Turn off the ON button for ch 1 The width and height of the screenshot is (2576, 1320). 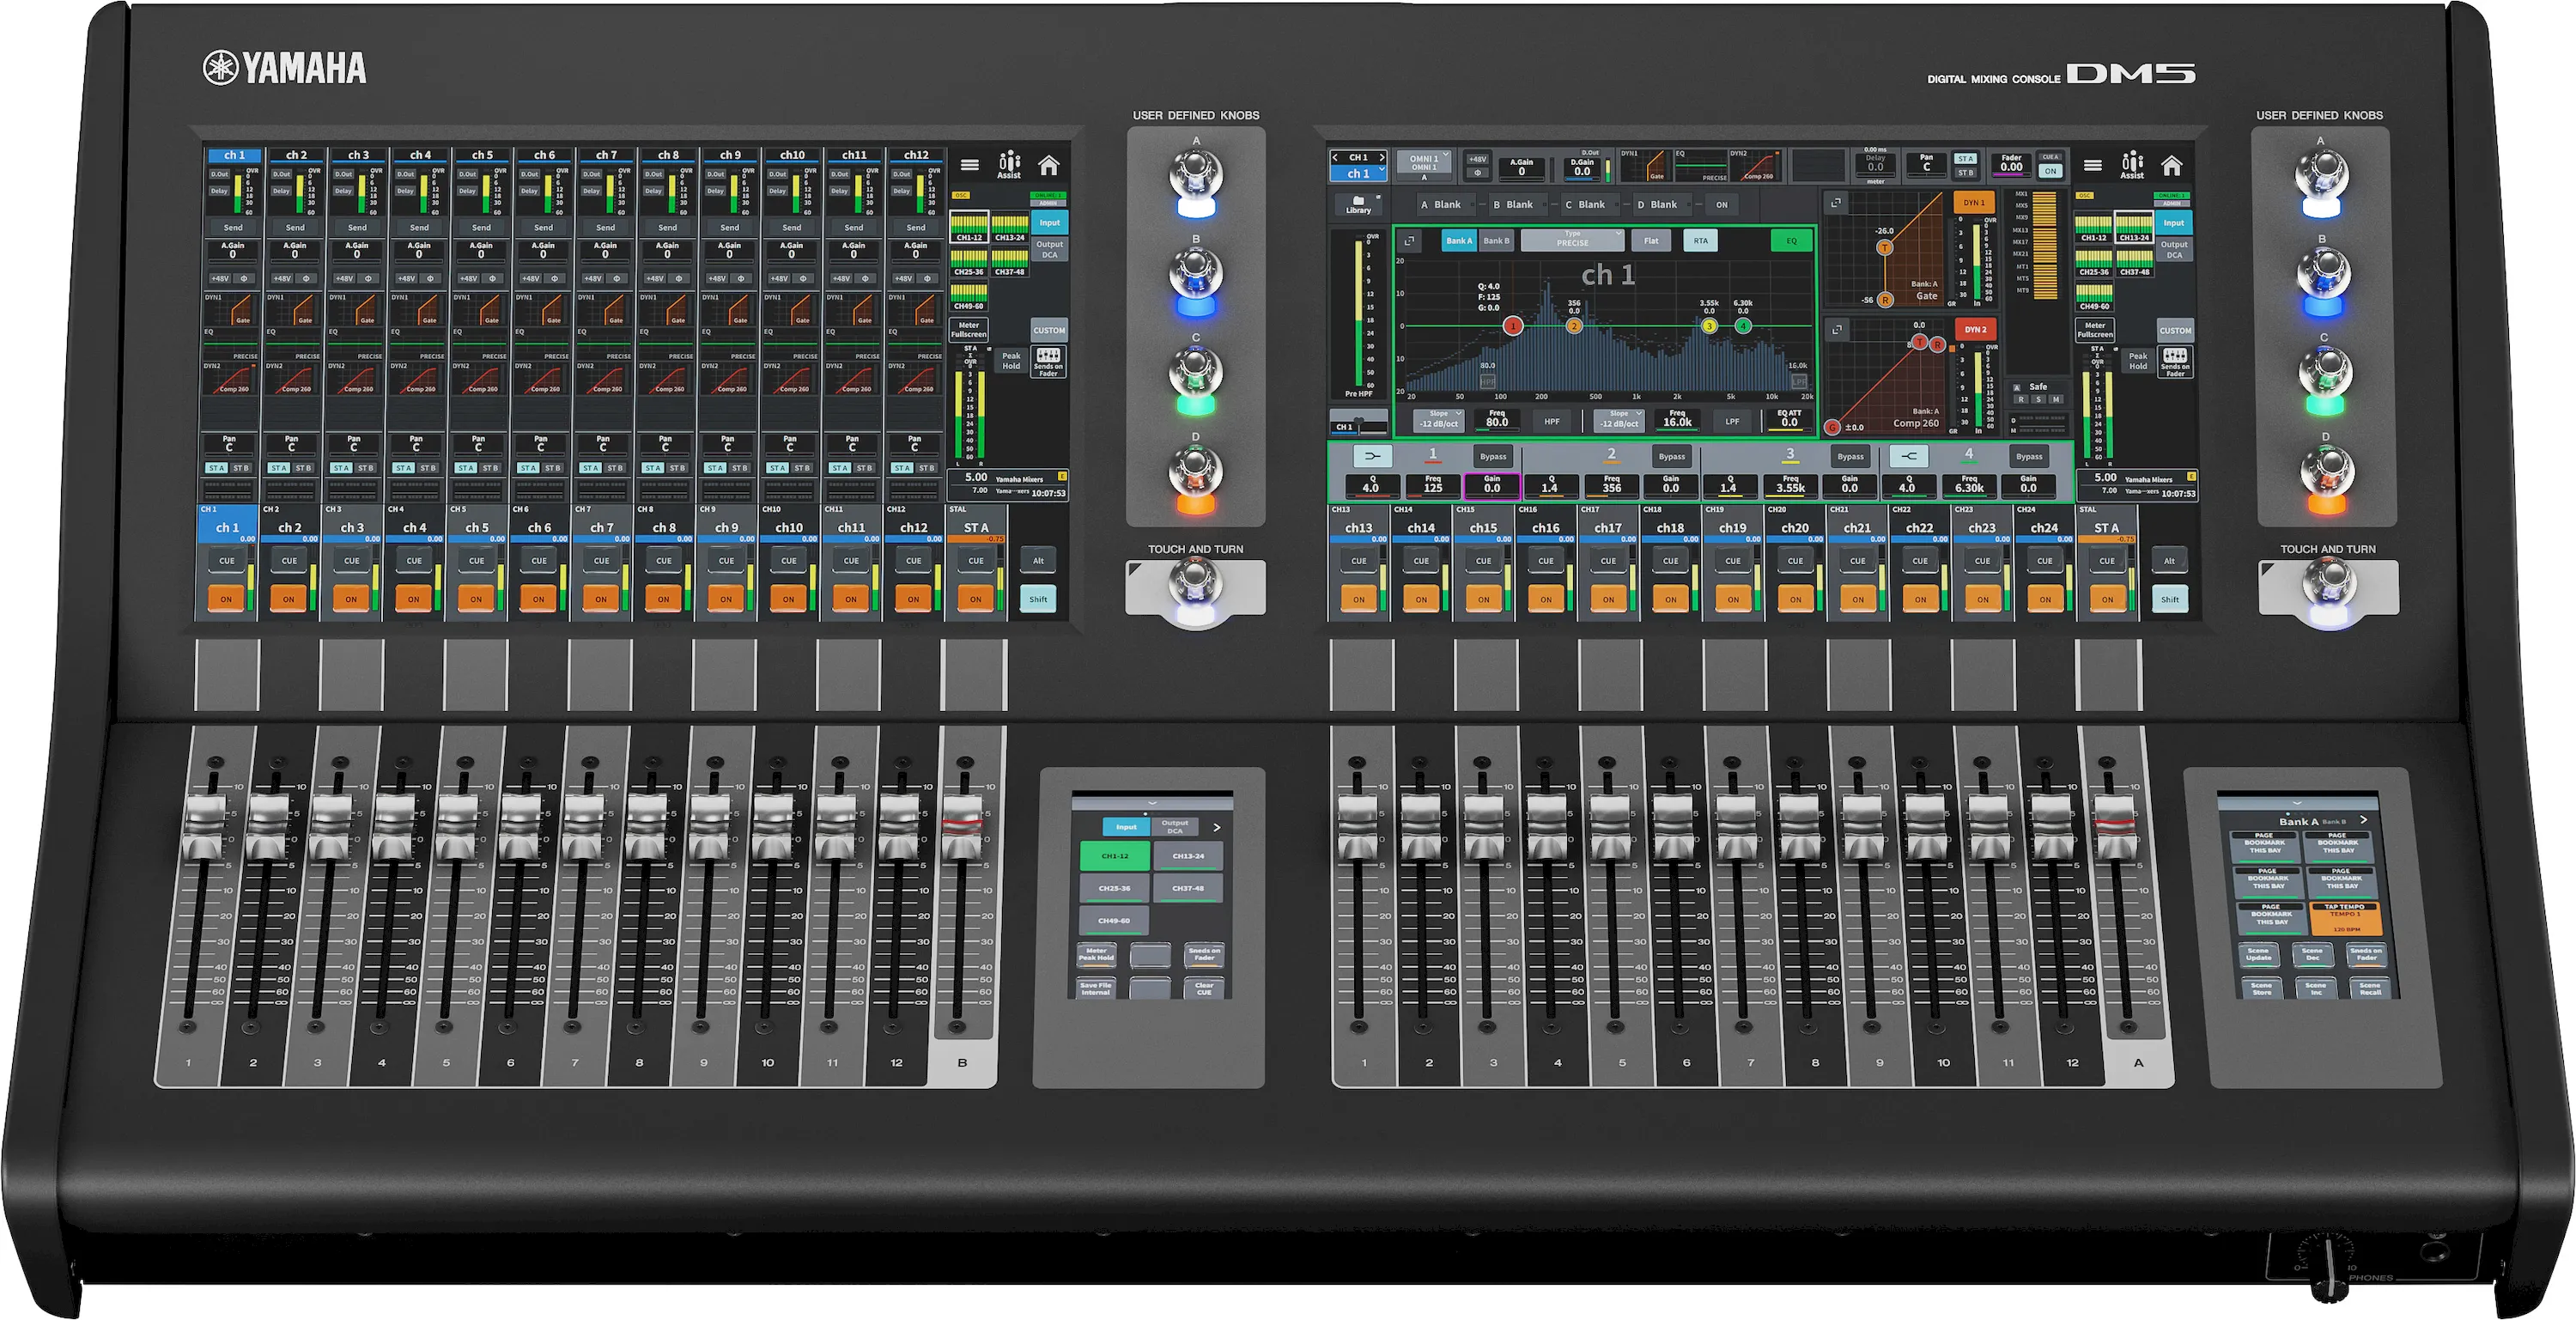click(x=226, y=599)
